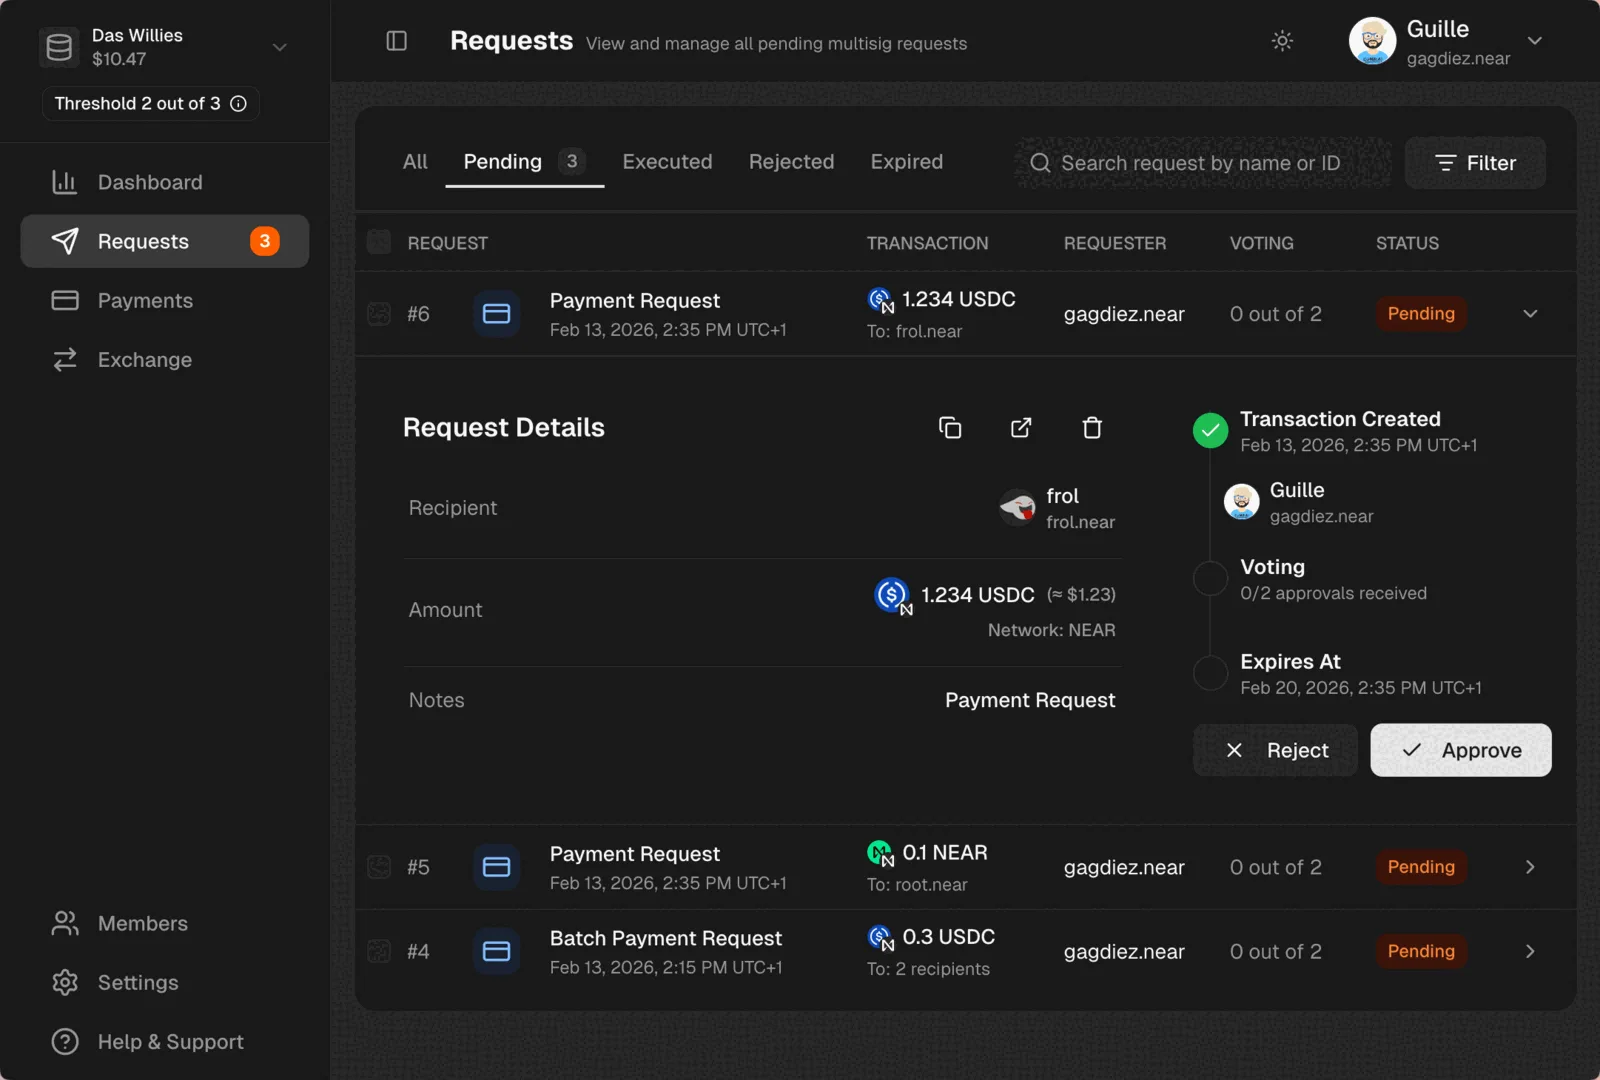Click the USDC token icon in row #6
The height and width of the screenshot is (1080, 1600).
point(880,300)
